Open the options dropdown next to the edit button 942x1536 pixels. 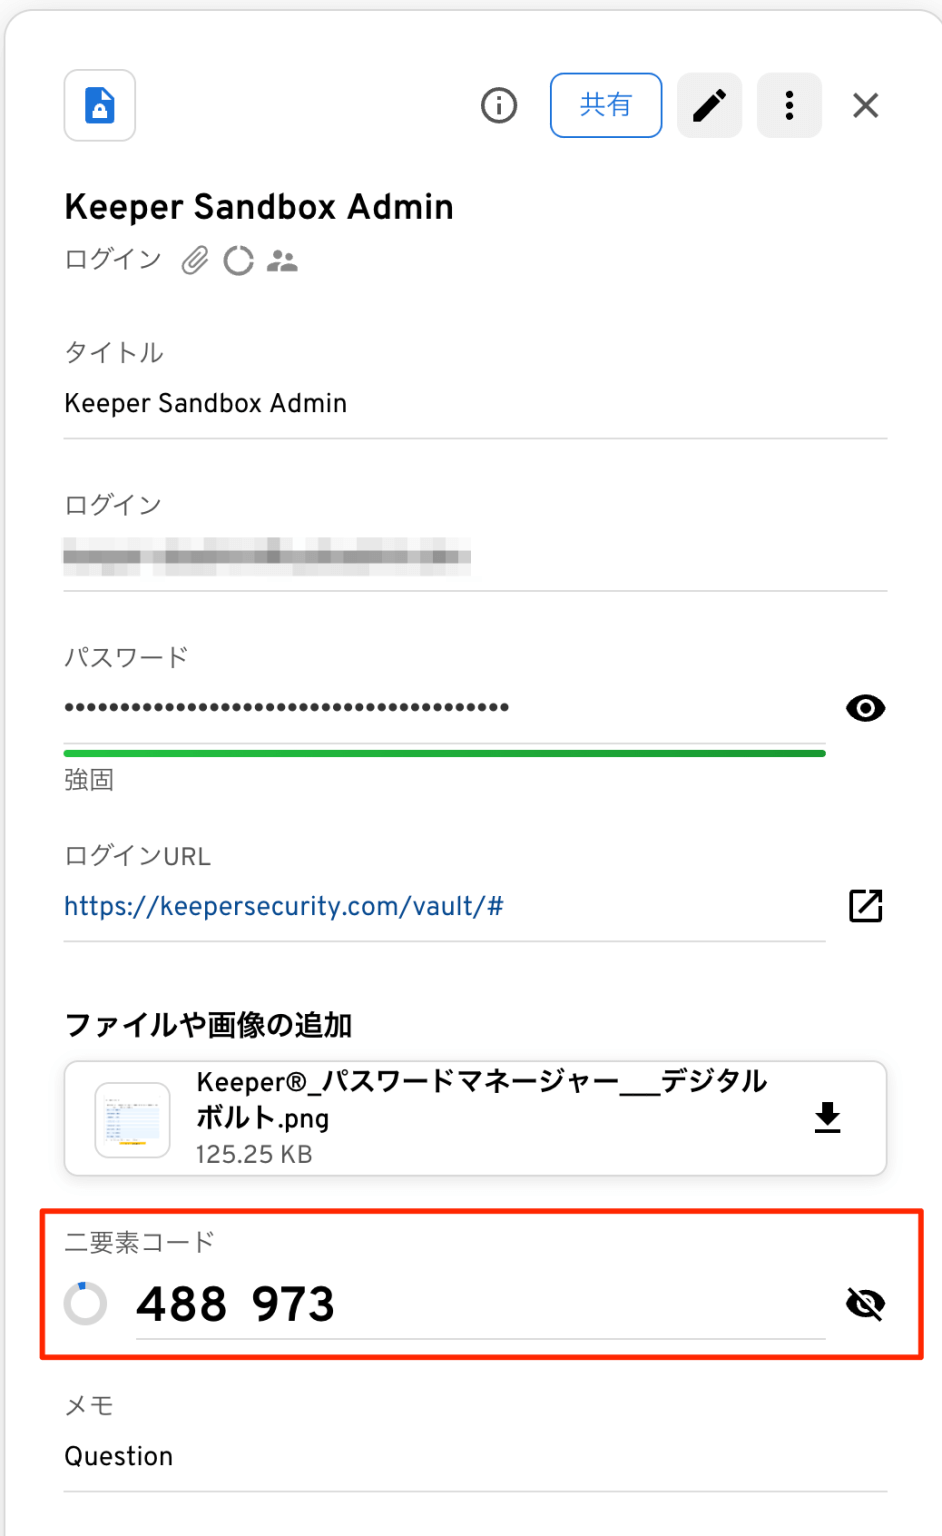click(x=789, y=105)
